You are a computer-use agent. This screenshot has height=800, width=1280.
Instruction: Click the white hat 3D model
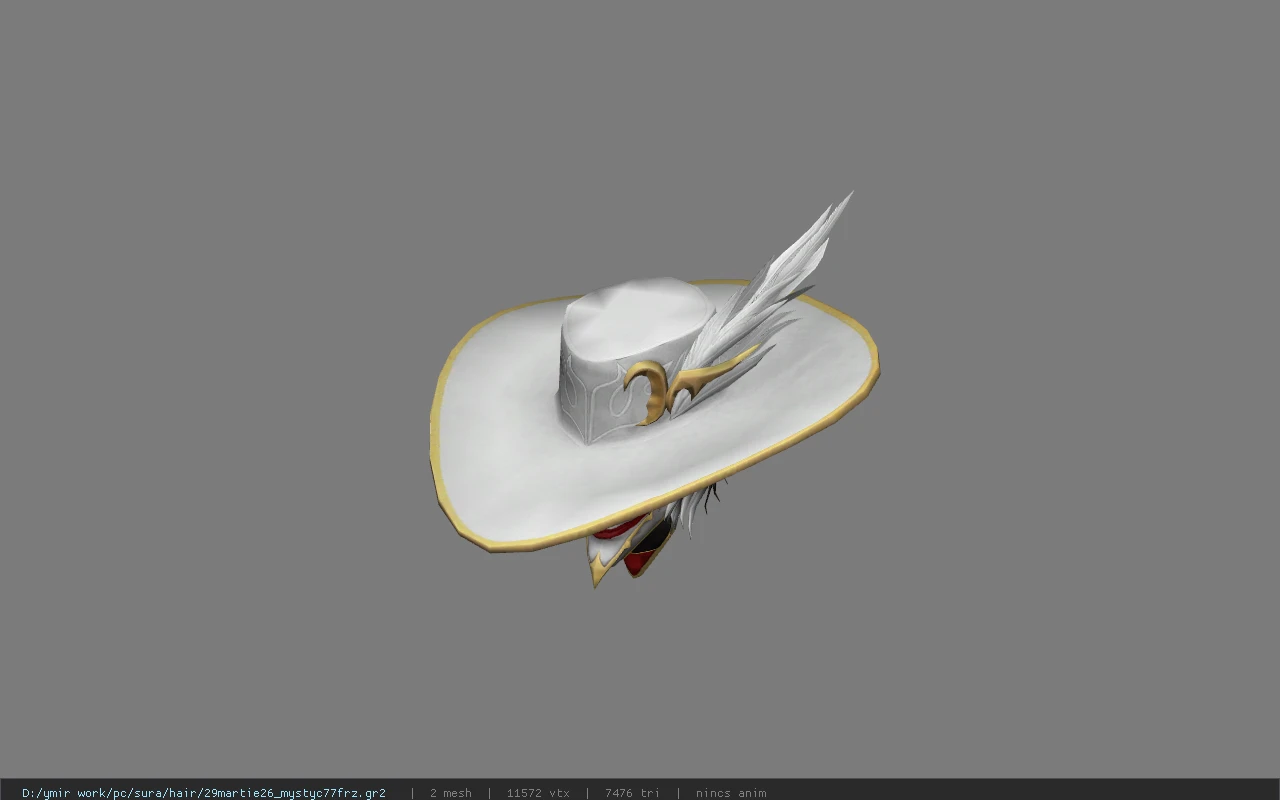click(655, 390)
